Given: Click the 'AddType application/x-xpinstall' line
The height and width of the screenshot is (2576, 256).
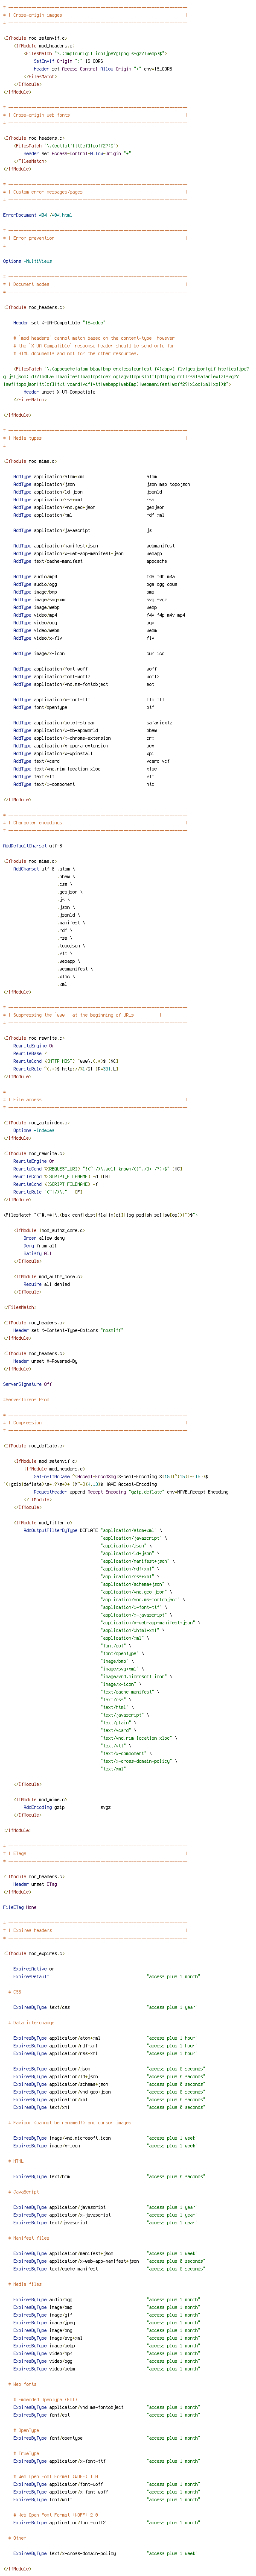Looking at the screenshot, I should click(84, 753).
